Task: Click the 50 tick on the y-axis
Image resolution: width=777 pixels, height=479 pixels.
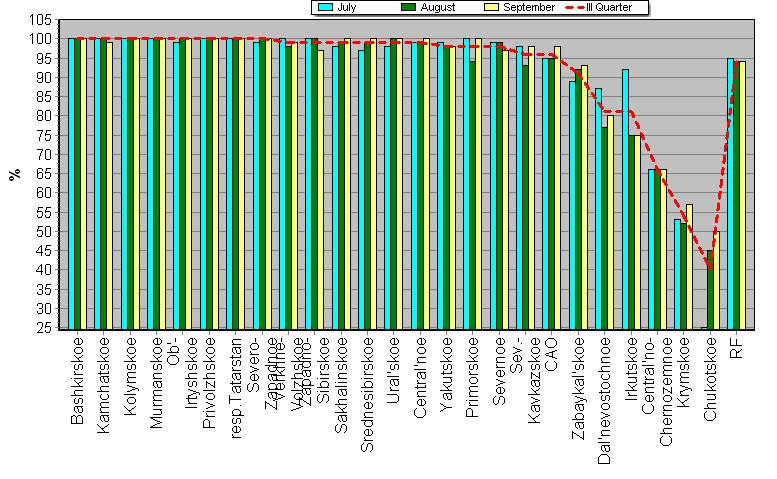Action: click(x=44, y=231)
